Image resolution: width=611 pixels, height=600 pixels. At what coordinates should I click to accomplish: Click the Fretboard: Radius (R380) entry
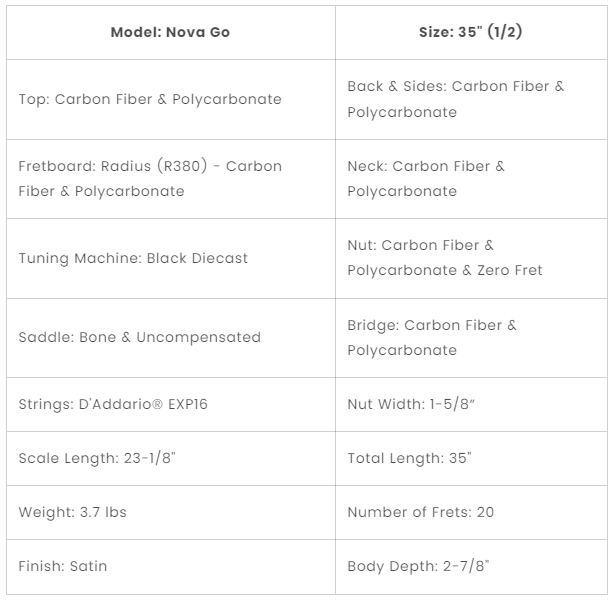pos(150,179)
